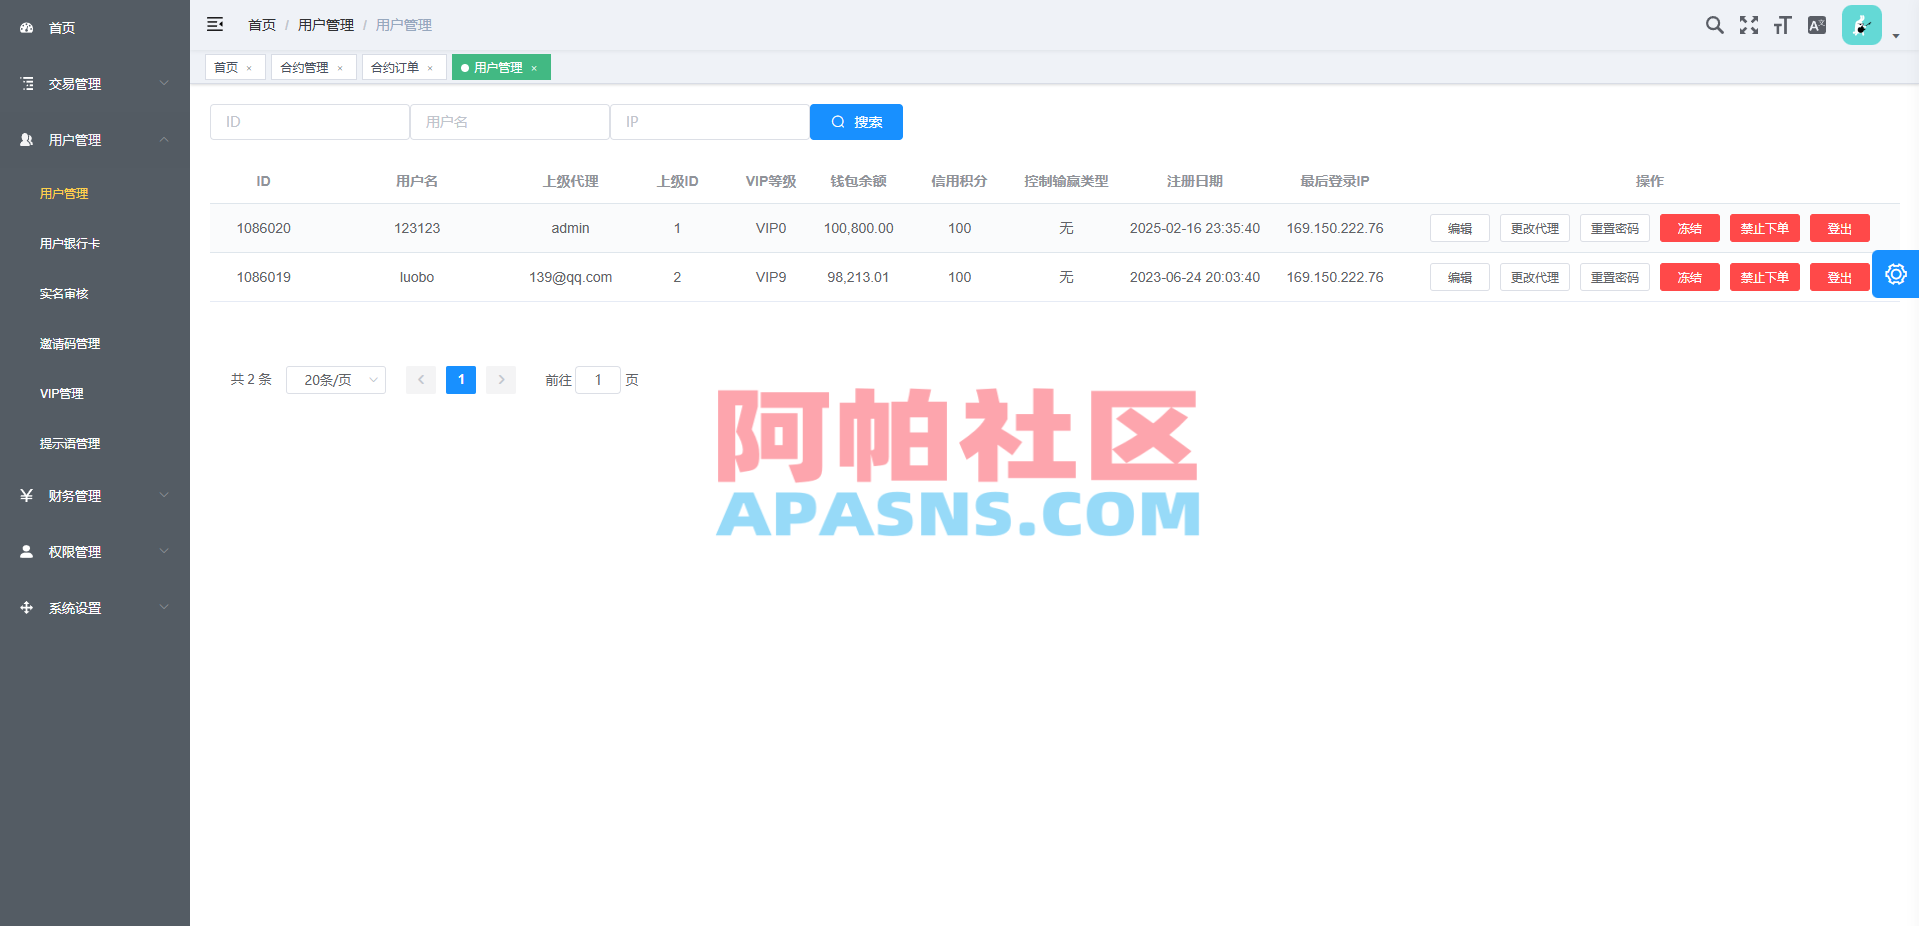This screenshot has height=926, width=1919.
Task: Click the ¥ icon beside 财务管理
Action: click(26, 495)
